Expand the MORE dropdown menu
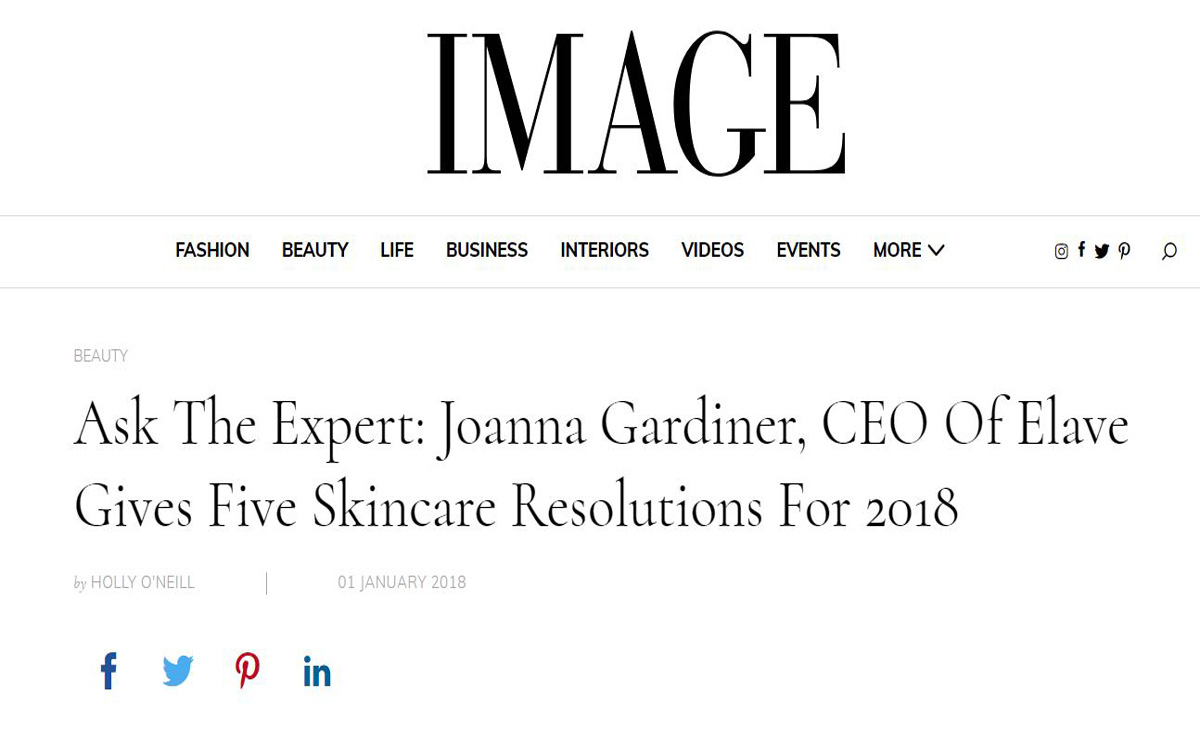This screenshot has height=730, width=1200. tap(908, 250)
